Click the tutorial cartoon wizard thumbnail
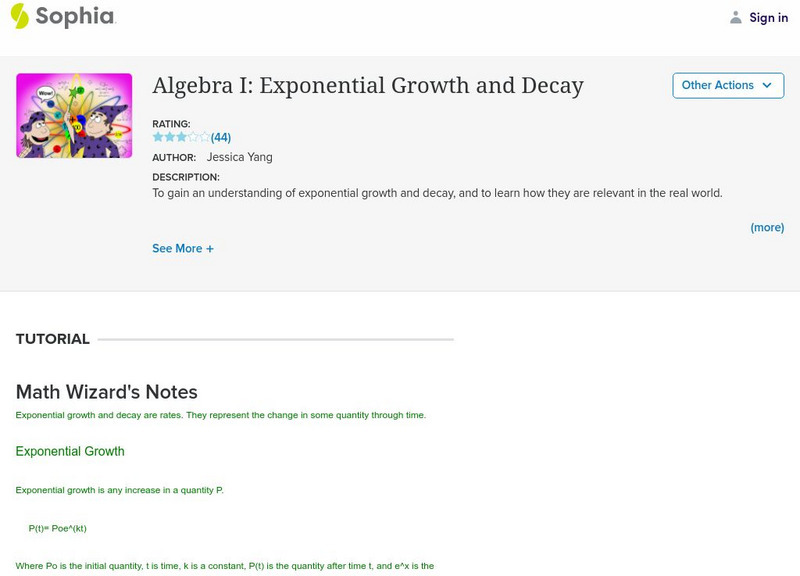This screenshot has height=576, width=800. (74, 115)
